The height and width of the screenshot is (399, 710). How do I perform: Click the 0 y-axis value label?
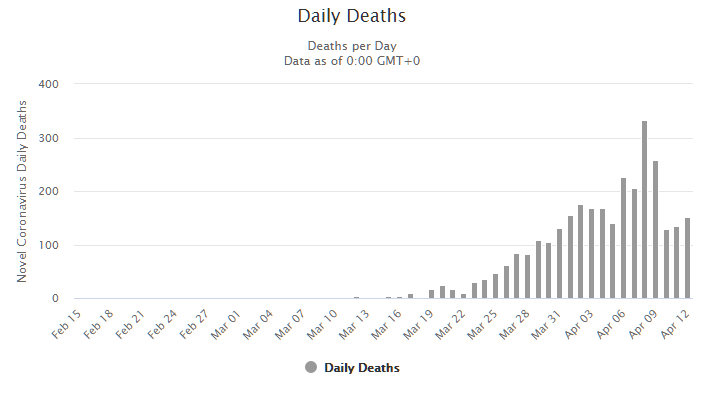55,298
